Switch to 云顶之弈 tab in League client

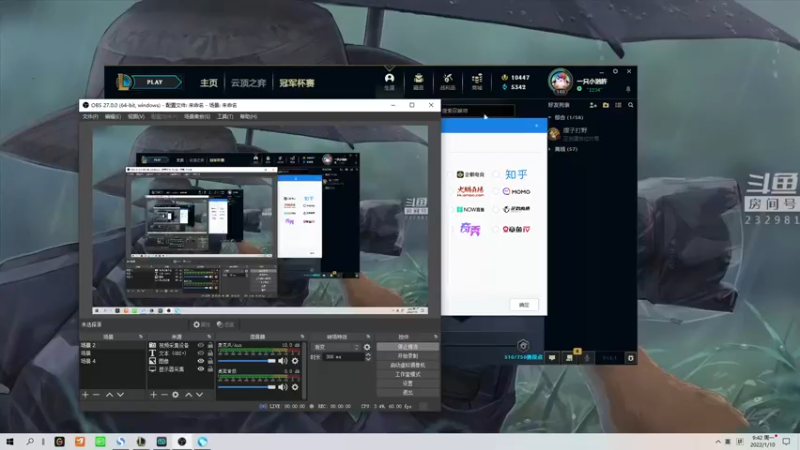pyautogui.click(x=248, y=83)
